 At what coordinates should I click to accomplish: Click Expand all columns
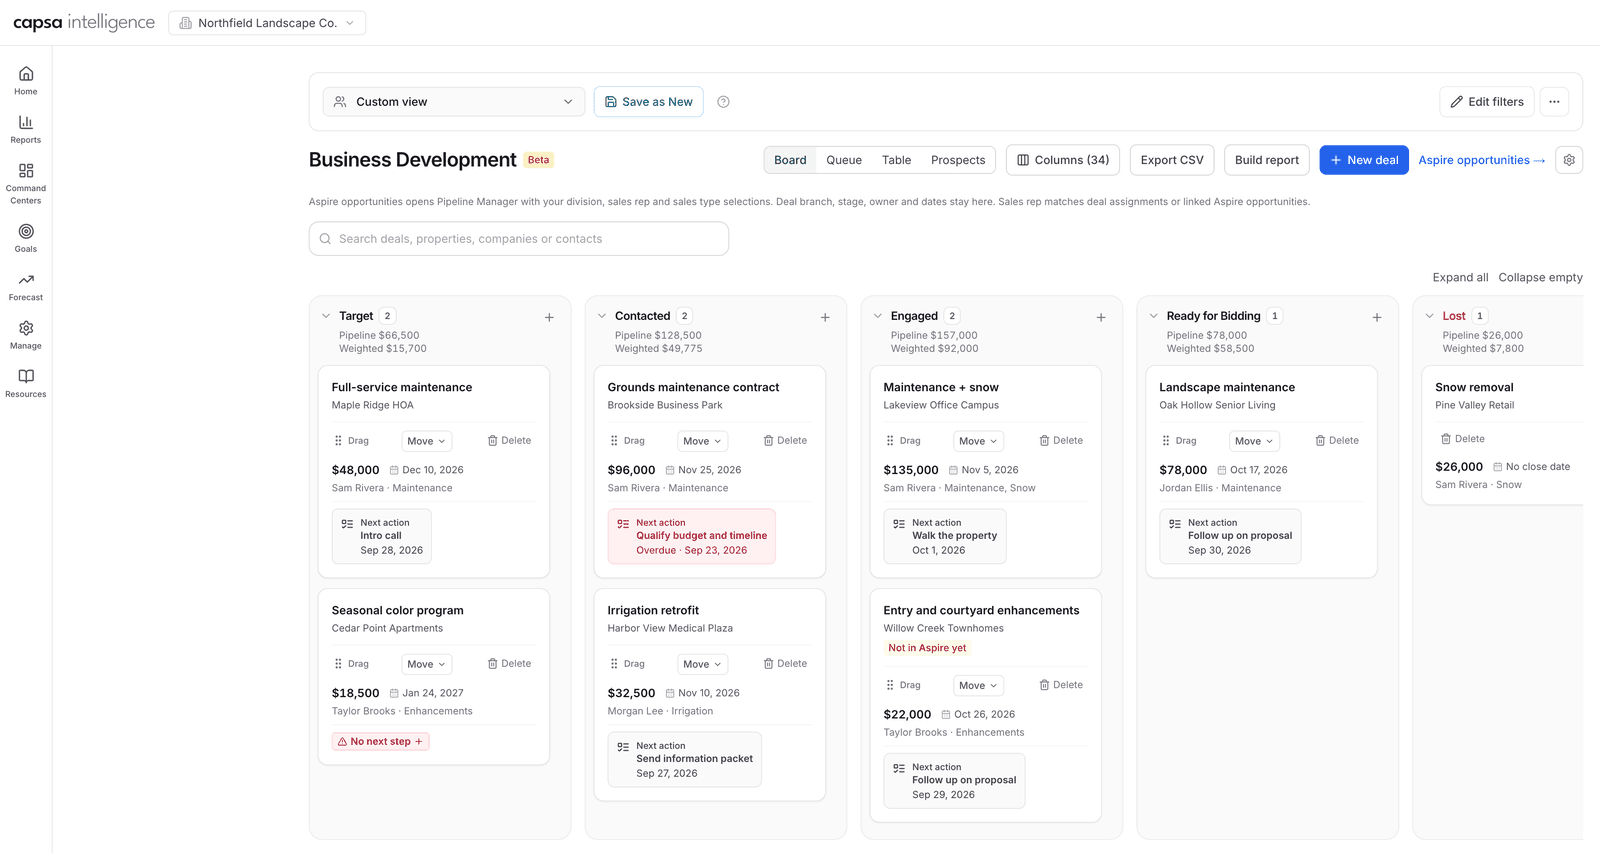[x=1460, y=278]
